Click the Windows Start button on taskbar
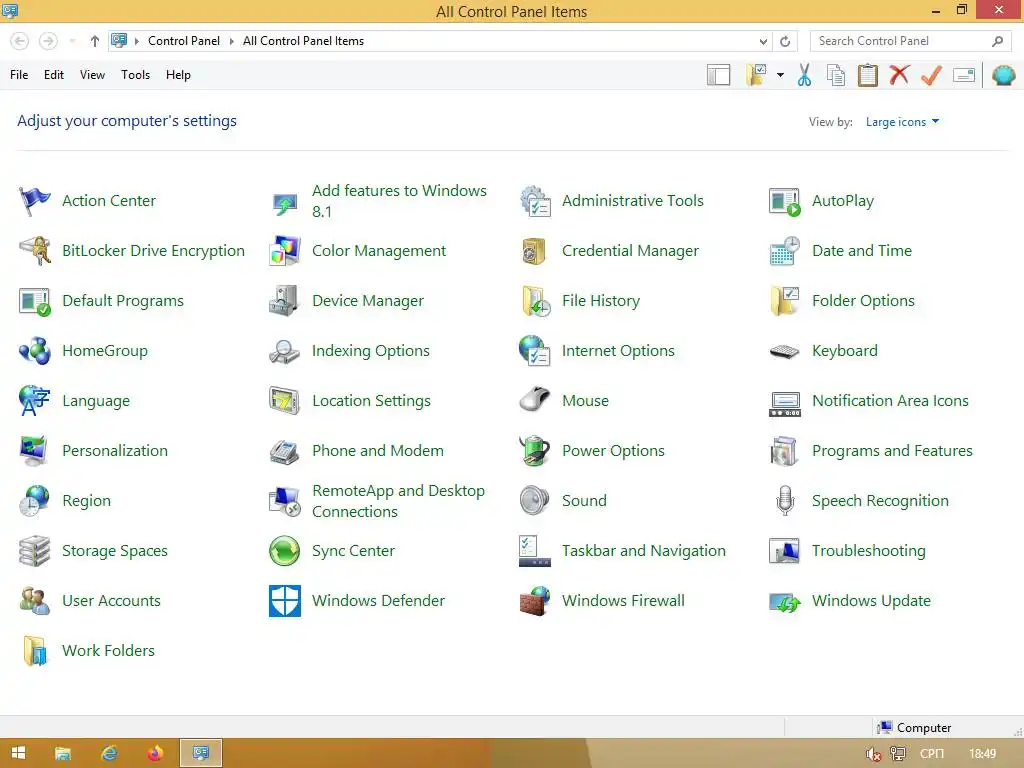This screenshot has width=1024, height=768. (18, 753)
